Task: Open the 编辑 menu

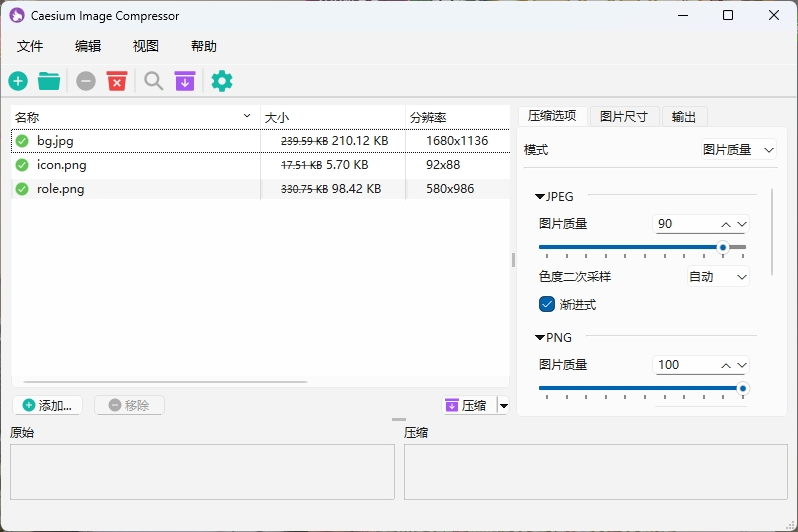Action: click(x=88, y=46)
